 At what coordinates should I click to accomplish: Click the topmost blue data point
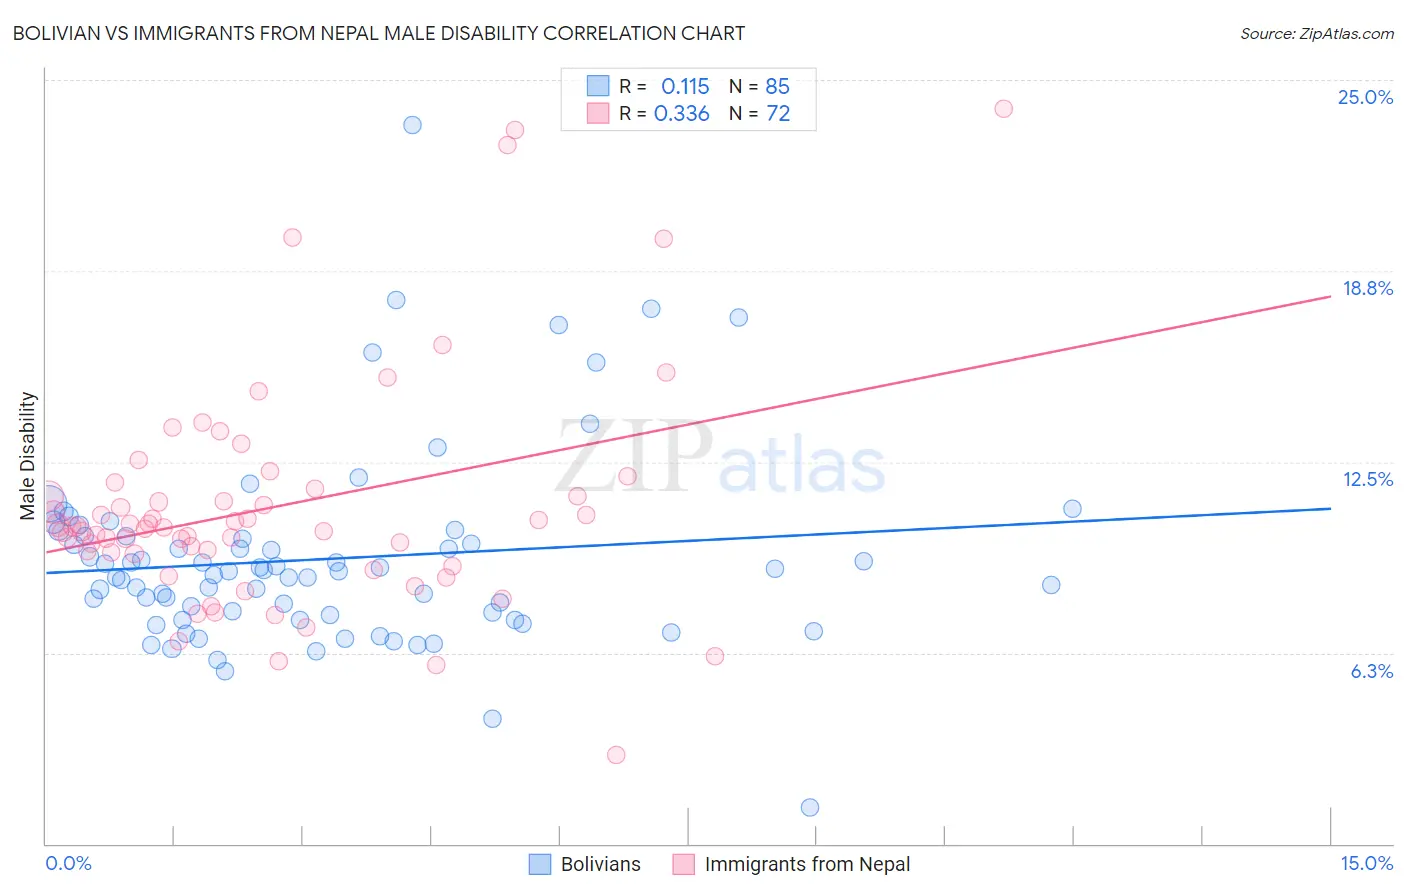(x=412, y=125)
